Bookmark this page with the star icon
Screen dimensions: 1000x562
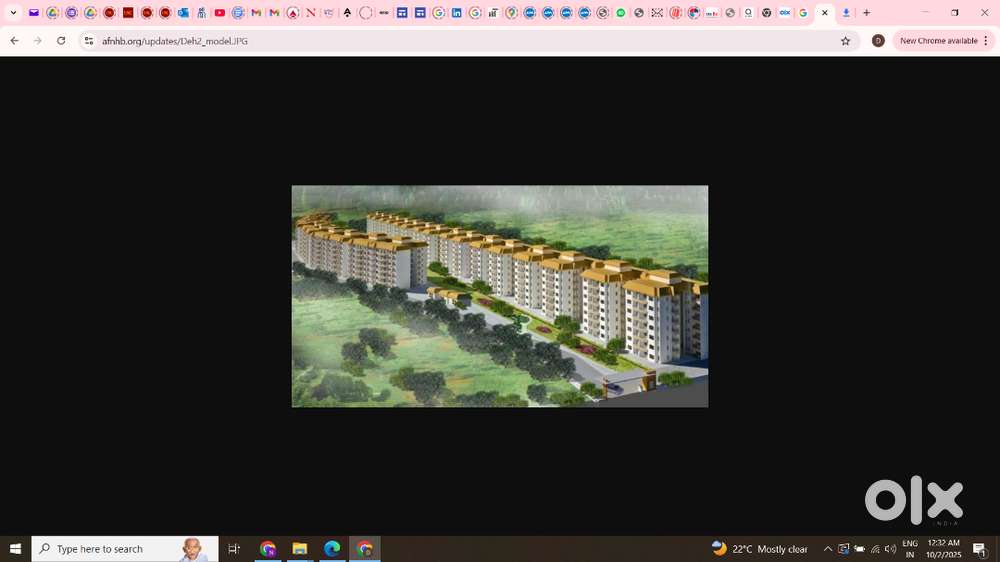tap(845, 41)
